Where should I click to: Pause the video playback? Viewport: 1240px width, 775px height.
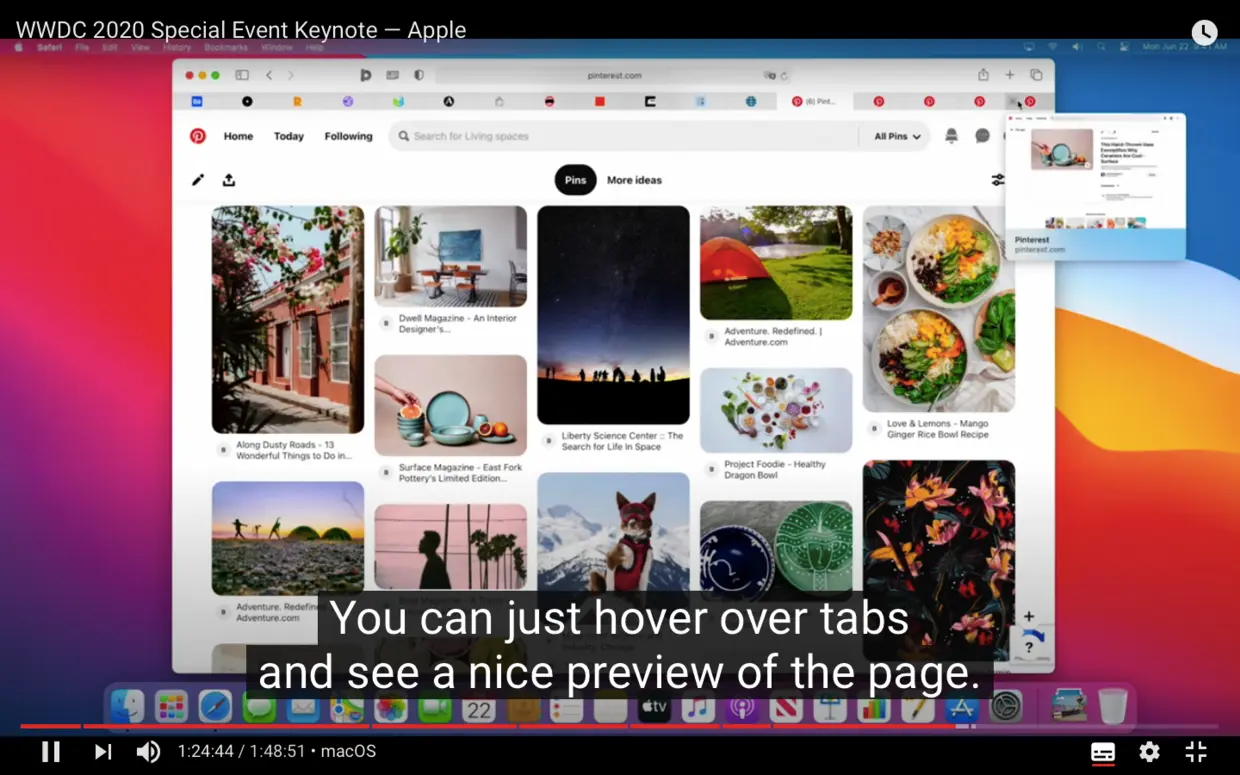point(51,751)
